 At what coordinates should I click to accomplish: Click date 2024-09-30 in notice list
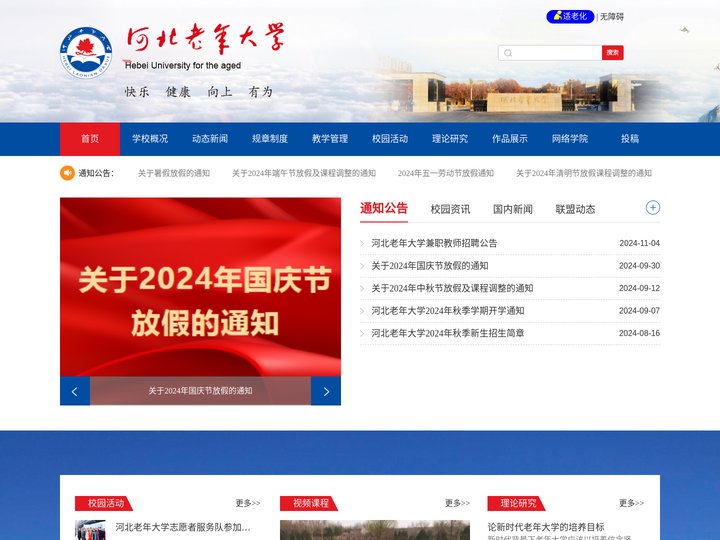640,266
